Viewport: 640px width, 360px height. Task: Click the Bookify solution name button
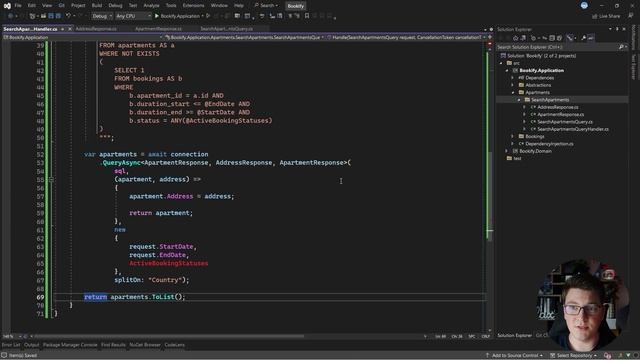point(296,6)
